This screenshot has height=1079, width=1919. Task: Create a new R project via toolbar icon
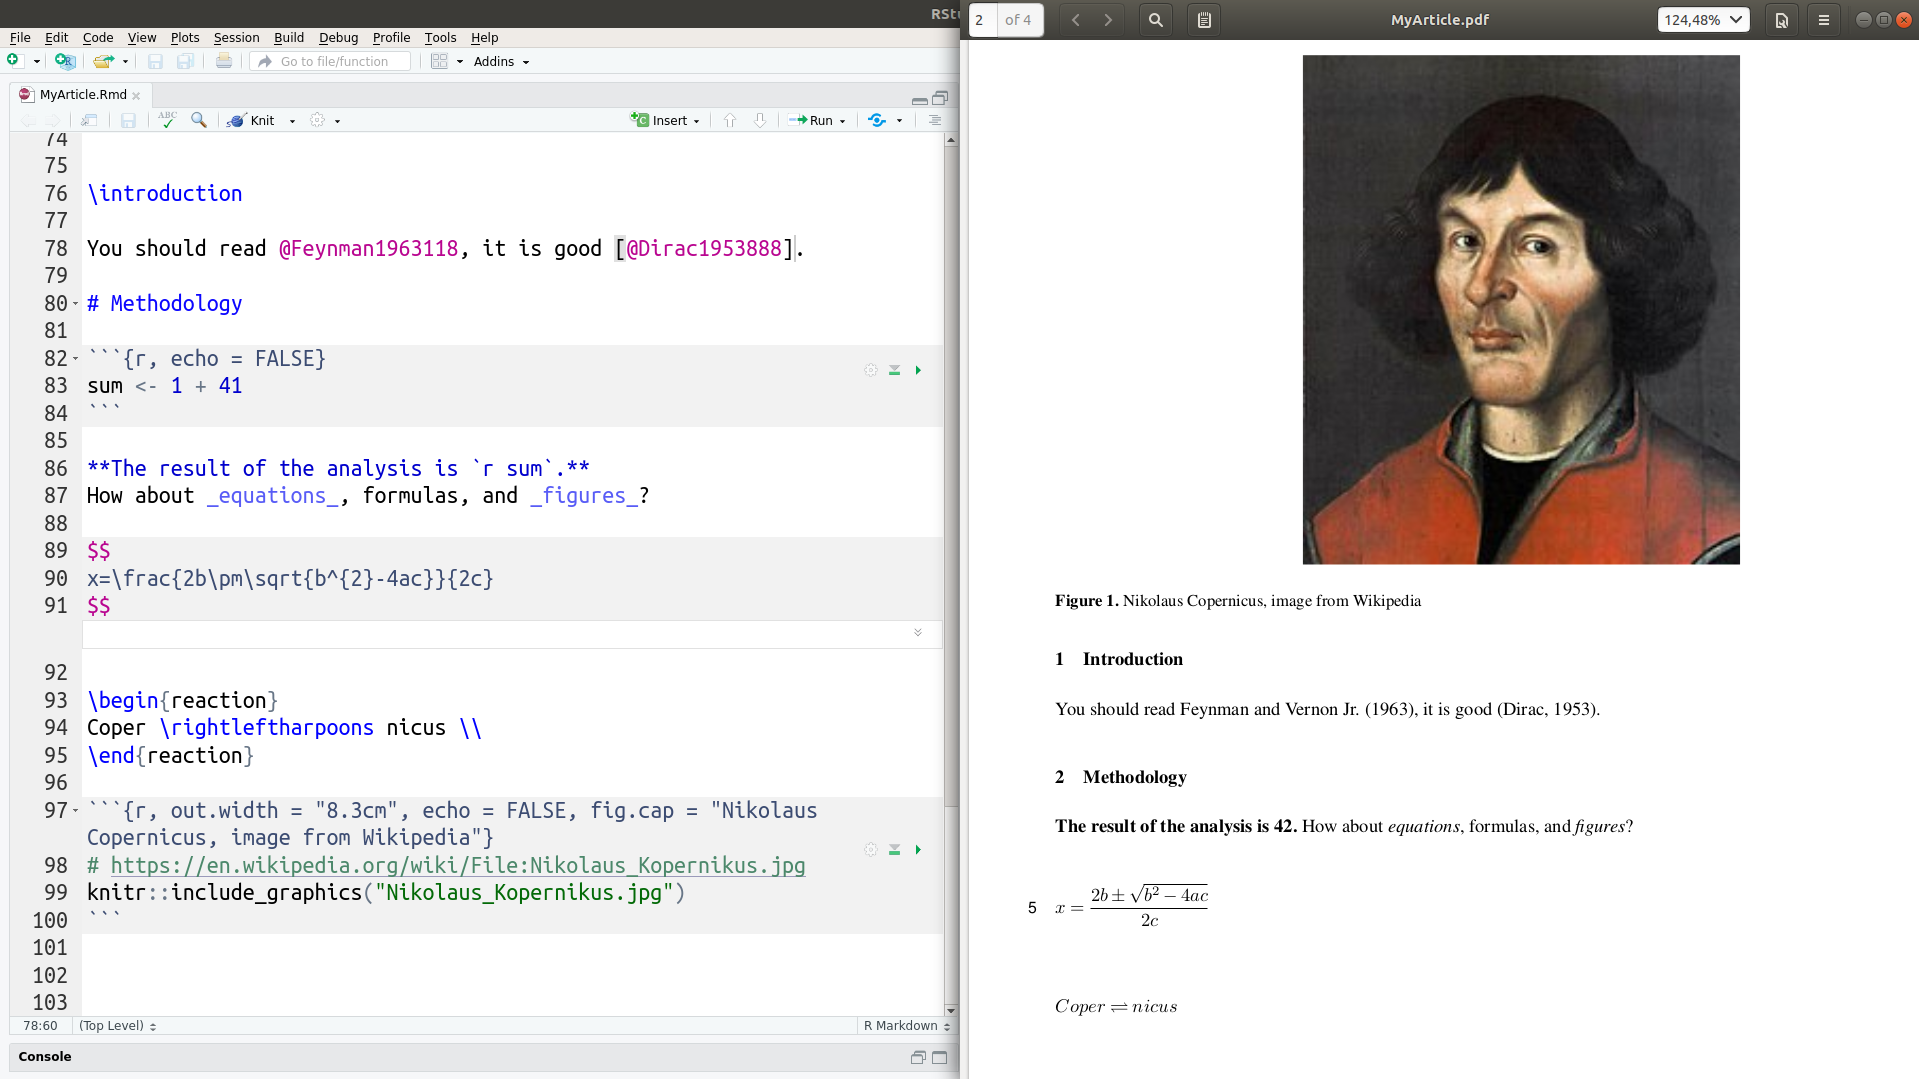coord(65,61)
